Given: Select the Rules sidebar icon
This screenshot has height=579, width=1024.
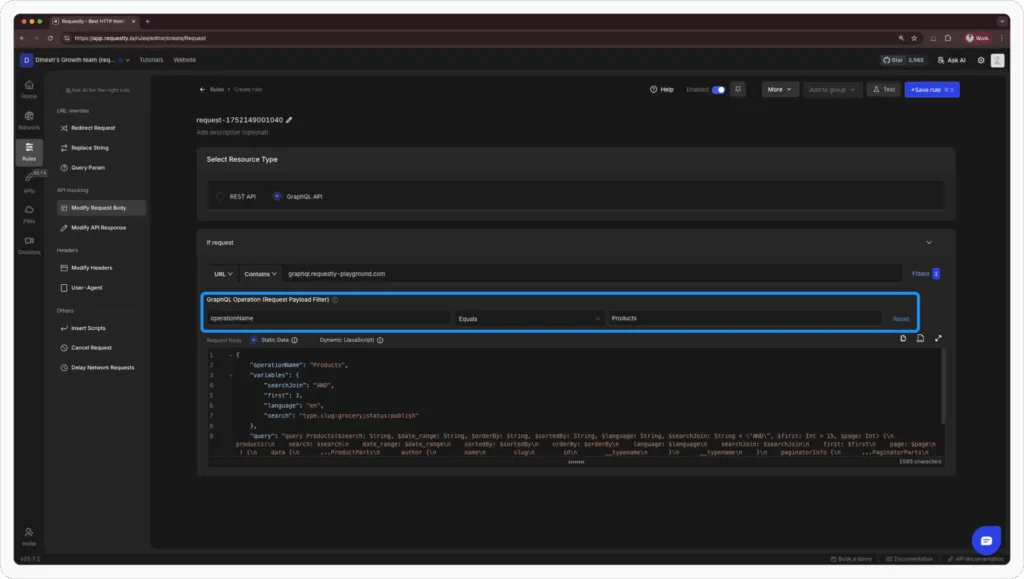Looking at the screenshot, I should pos(29,151).
